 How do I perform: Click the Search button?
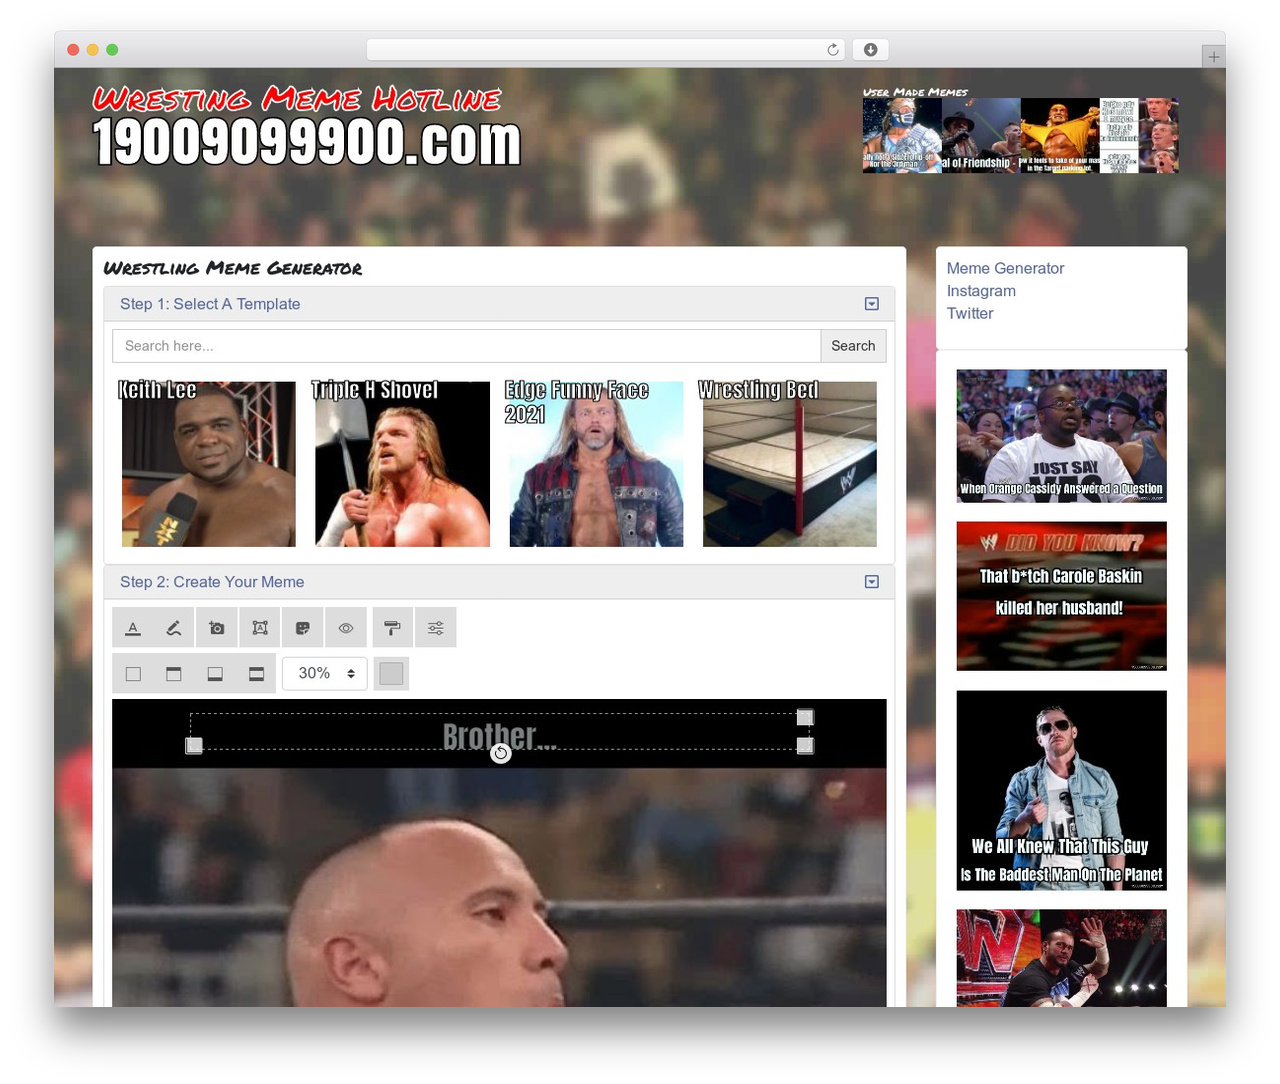[853, 346]
